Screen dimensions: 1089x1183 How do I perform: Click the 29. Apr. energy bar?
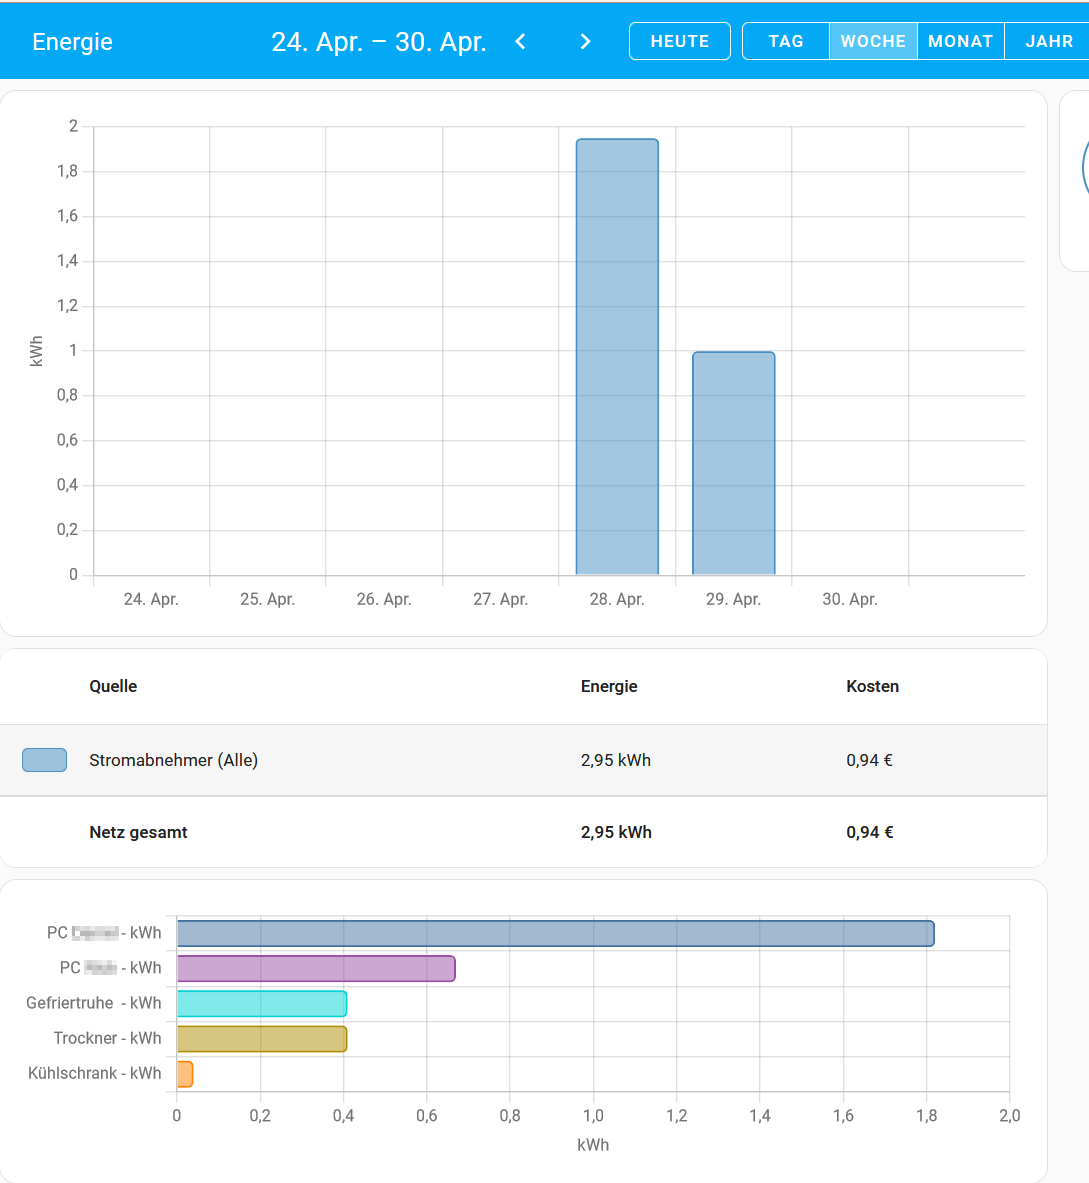pos(734,463)
